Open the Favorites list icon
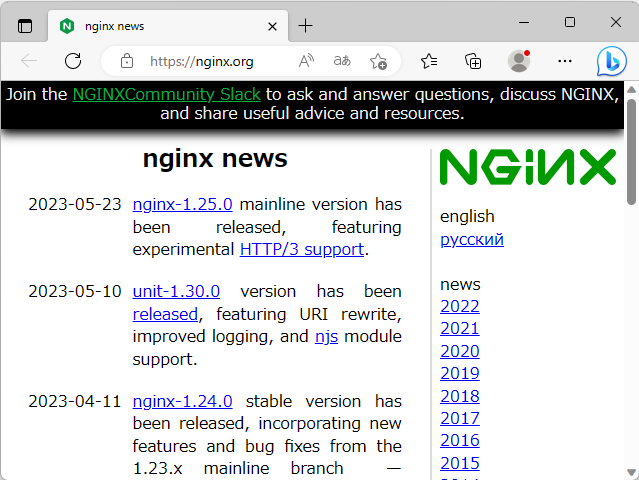The image size is (639, 480). [429, 61]
